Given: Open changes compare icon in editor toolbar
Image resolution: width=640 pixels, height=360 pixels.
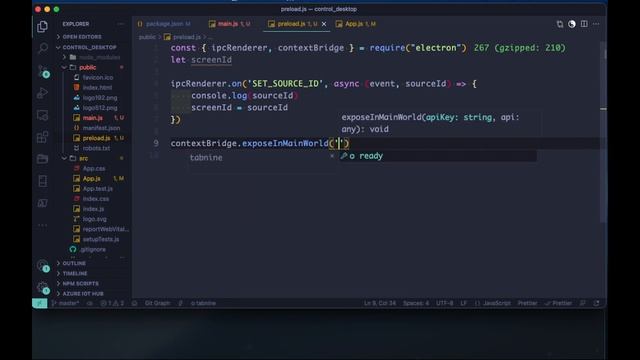Looking at the screenshot, I should tap(560, 24).
